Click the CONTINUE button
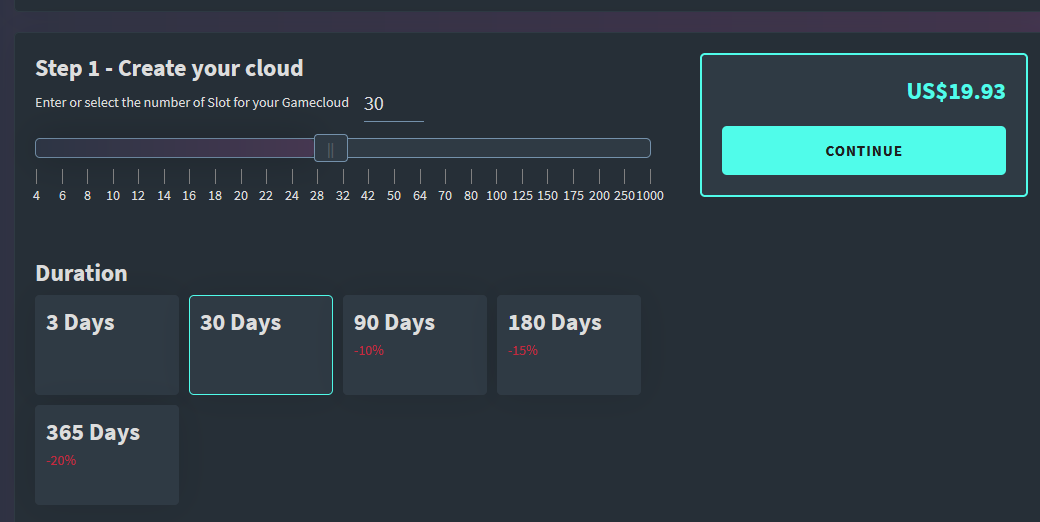Viewport: 1040px width, 522px height. pyautogui.click(x=863, y=151)
